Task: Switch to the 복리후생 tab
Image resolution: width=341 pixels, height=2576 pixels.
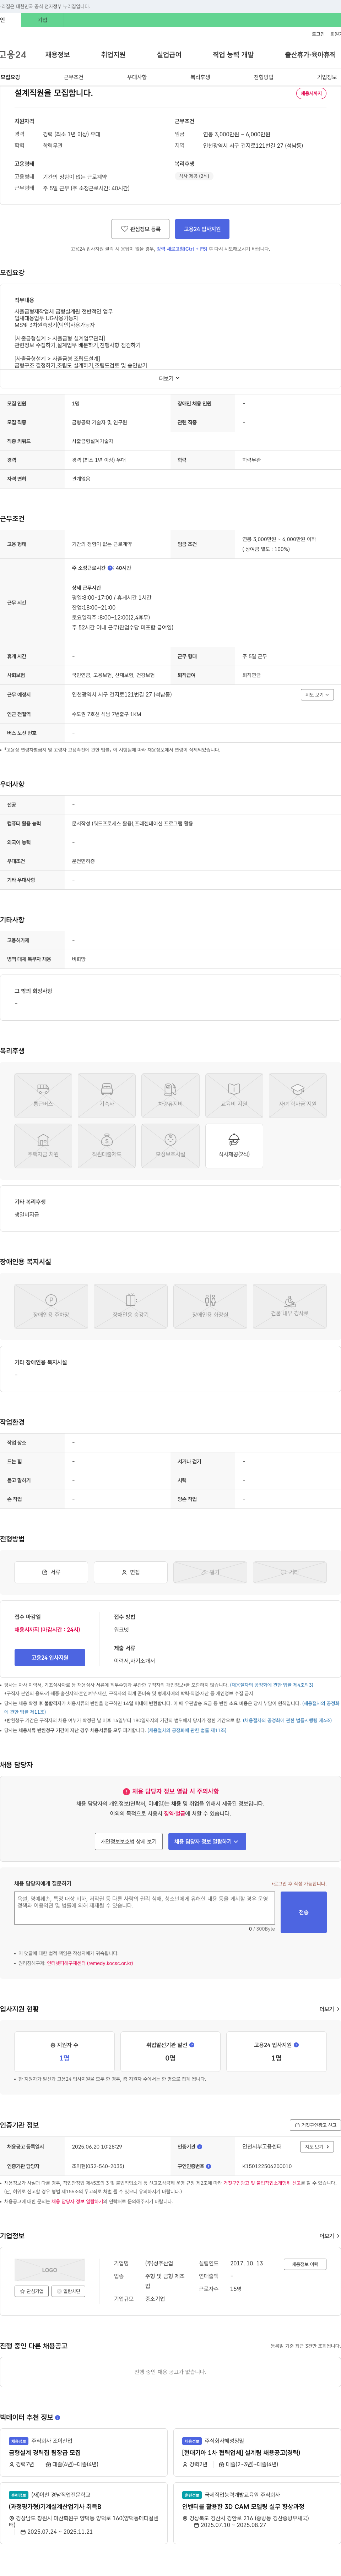Action: pos(200,77)
